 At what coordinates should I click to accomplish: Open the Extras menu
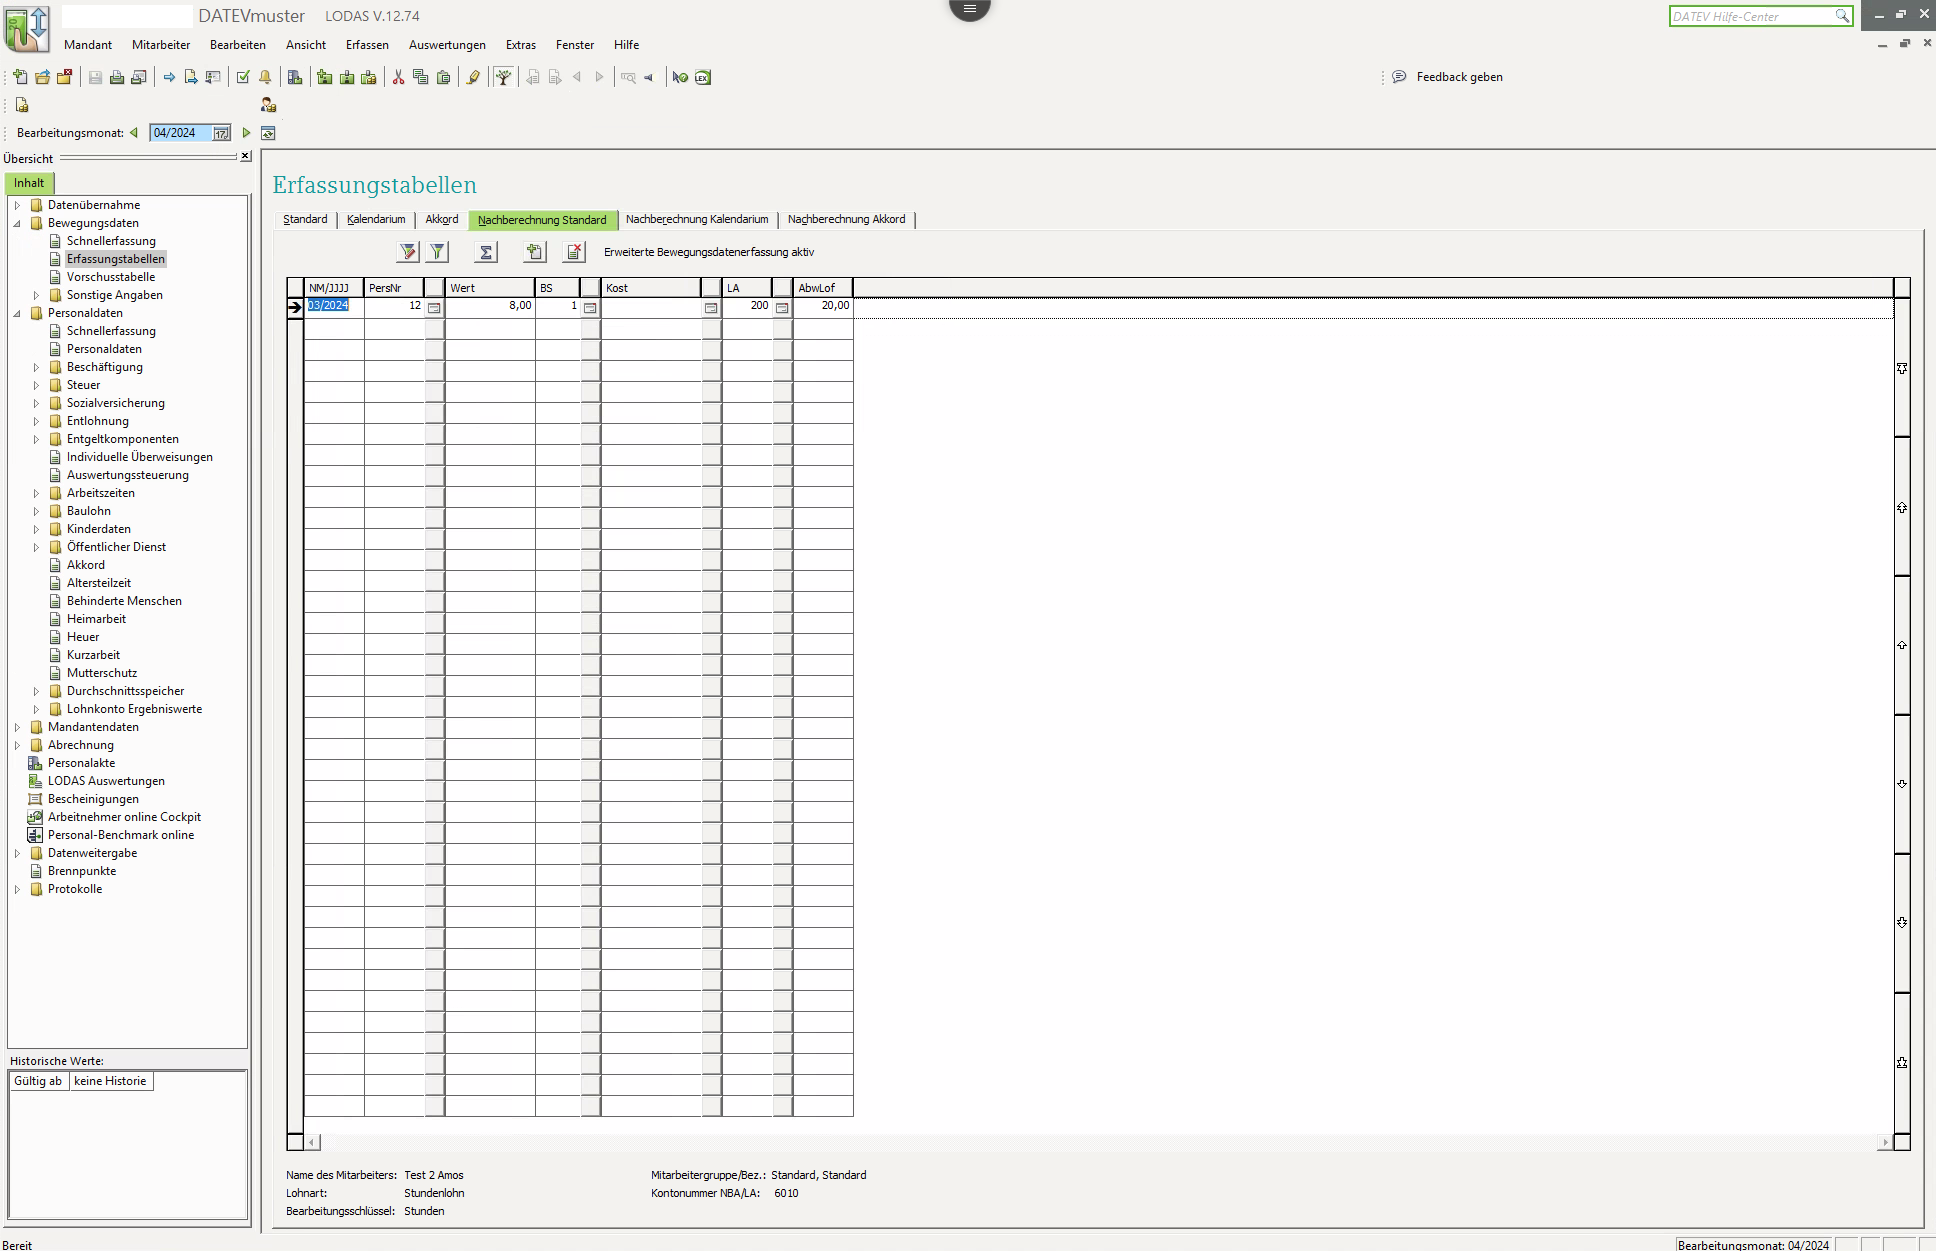pyautogui.click(x=521, y=45)
